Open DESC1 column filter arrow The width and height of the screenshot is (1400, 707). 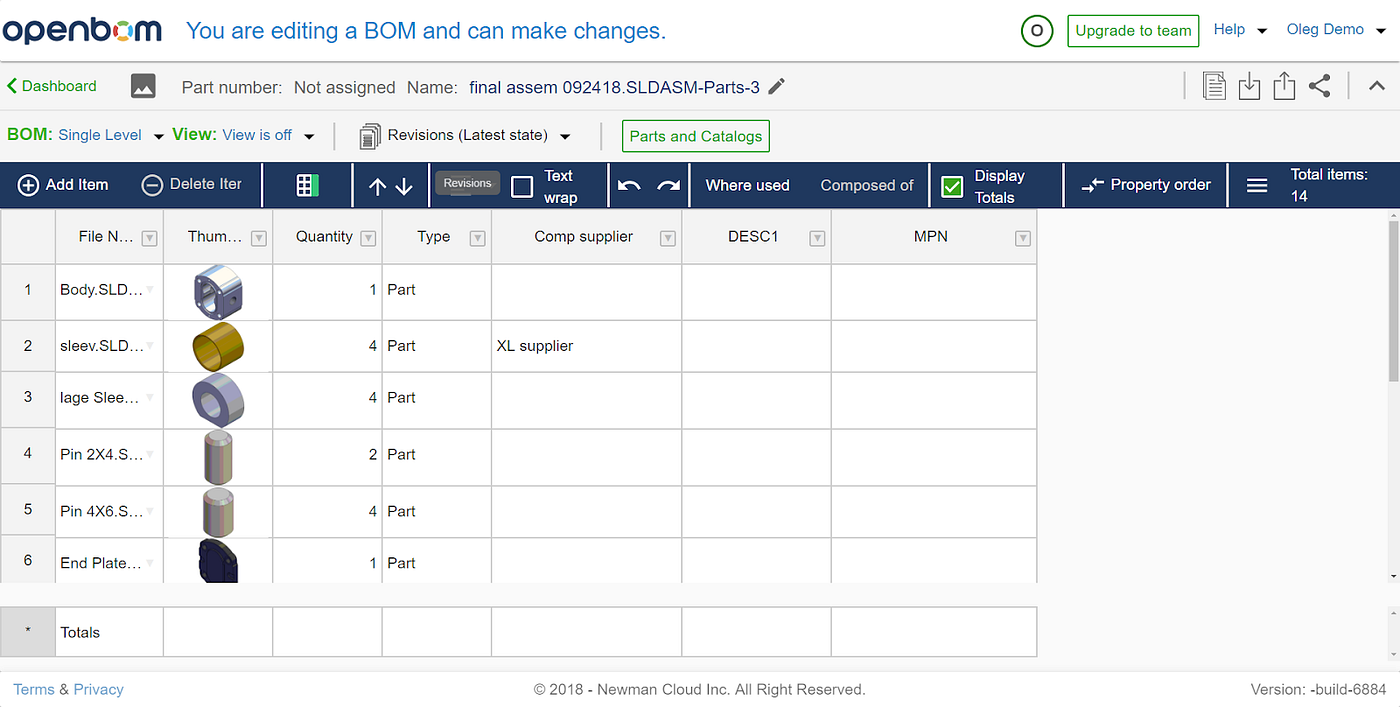point(817,238)
